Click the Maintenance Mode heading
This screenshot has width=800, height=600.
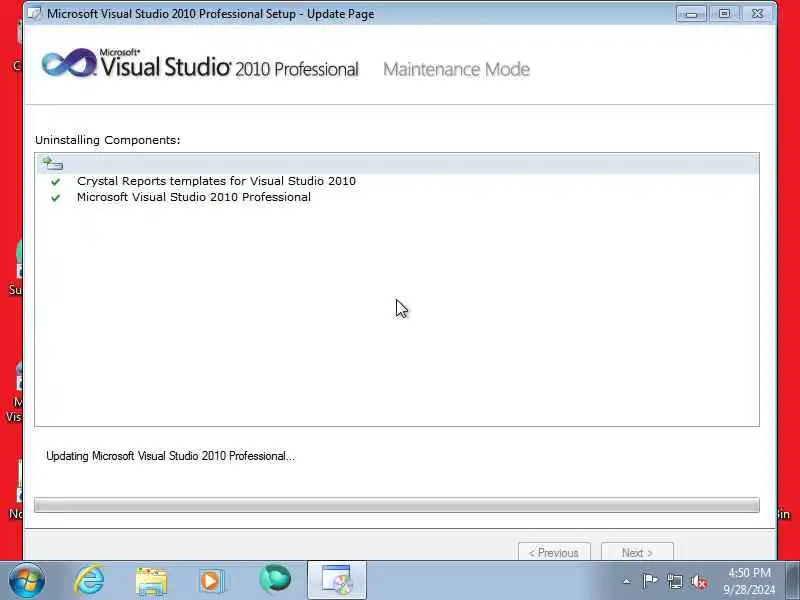457,69
